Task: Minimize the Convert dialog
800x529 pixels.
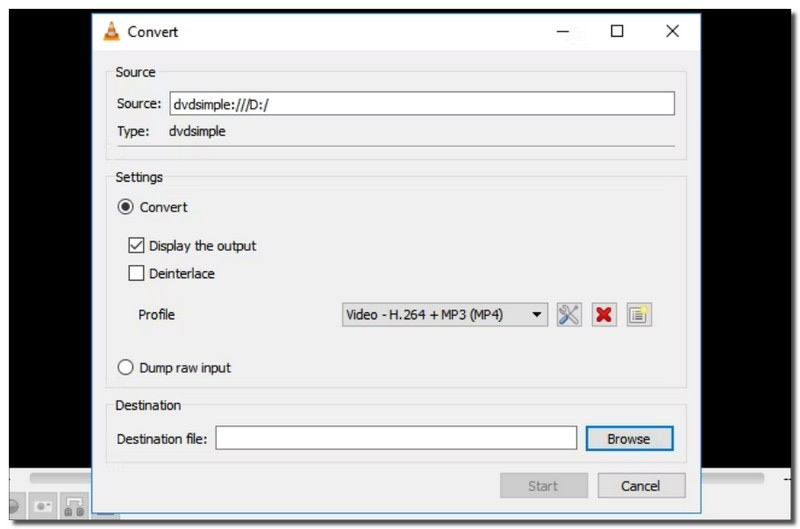Action: coord(562,32)
